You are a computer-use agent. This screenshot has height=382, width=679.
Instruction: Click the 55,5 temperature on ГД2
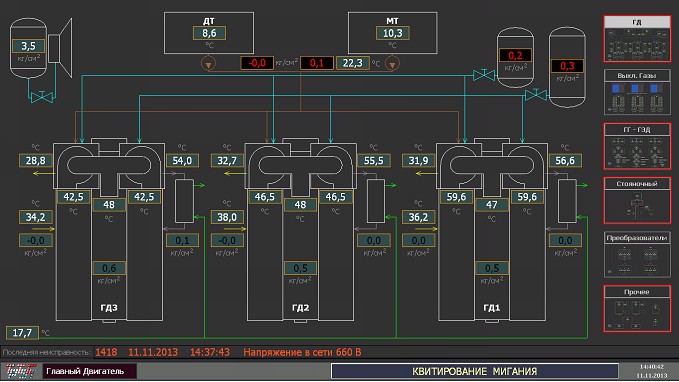click(374, 161)
